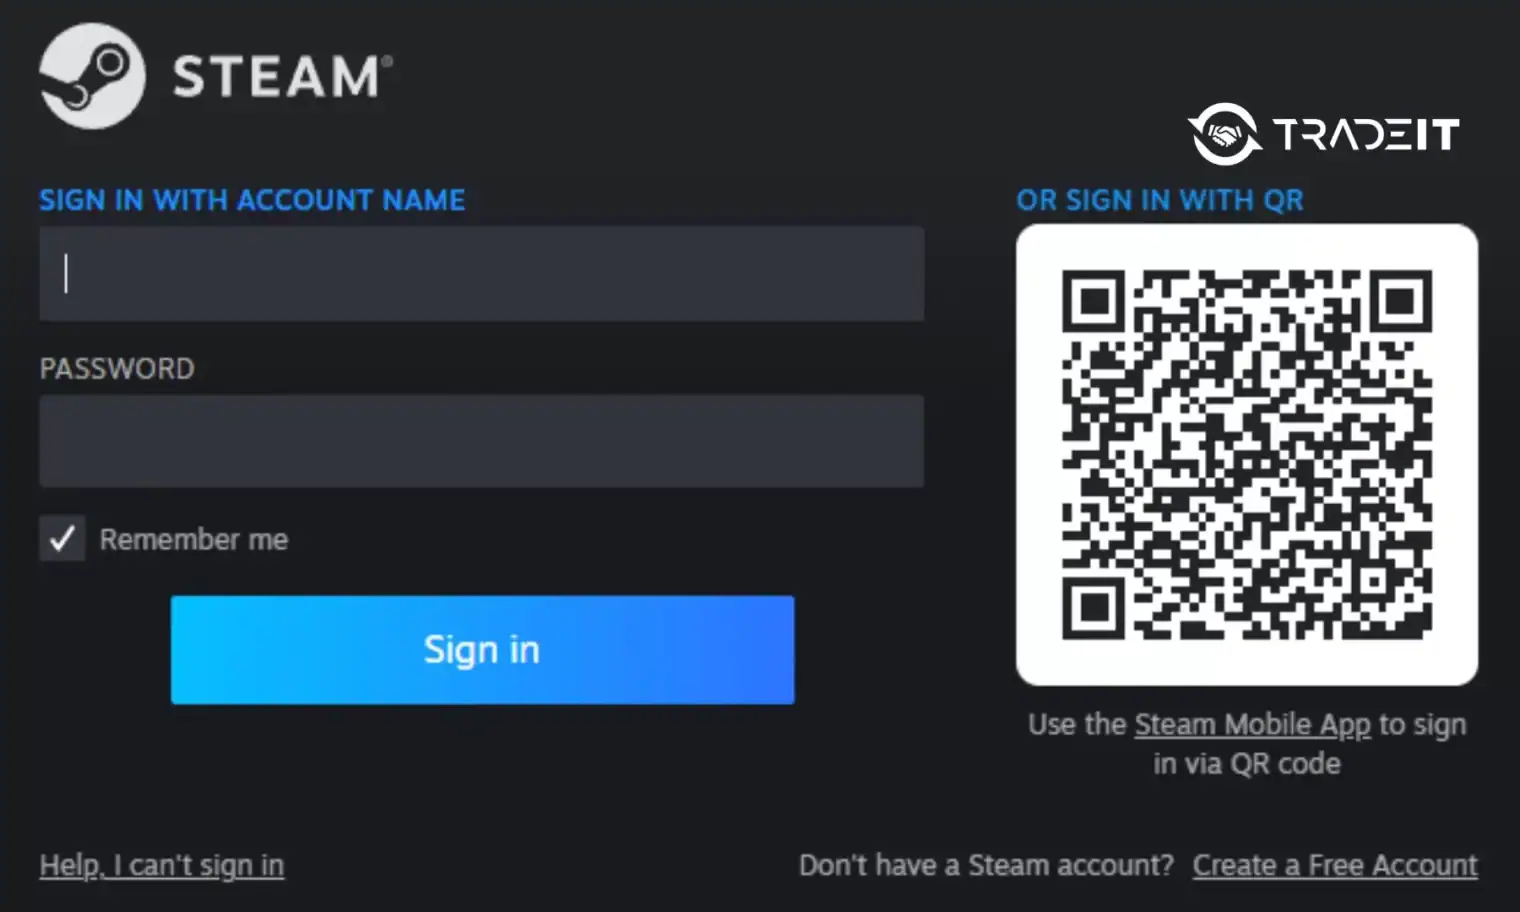Screen dimensions: 1520x912
Task: Click the PASSWORD label
Action: click(117, 368)
